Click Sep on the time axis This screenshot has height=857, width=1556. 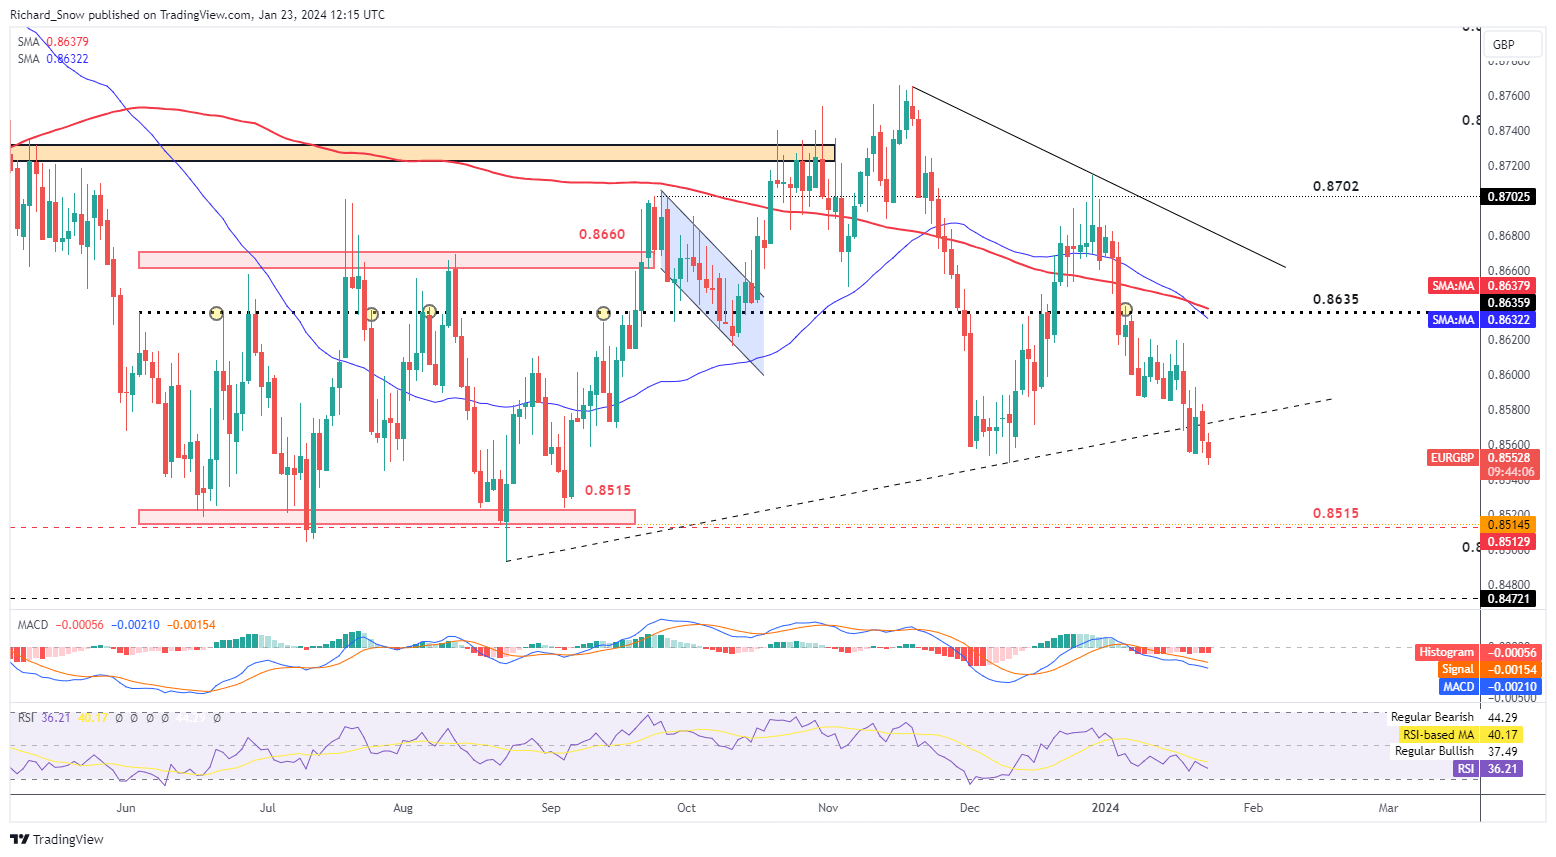(551, 808)
